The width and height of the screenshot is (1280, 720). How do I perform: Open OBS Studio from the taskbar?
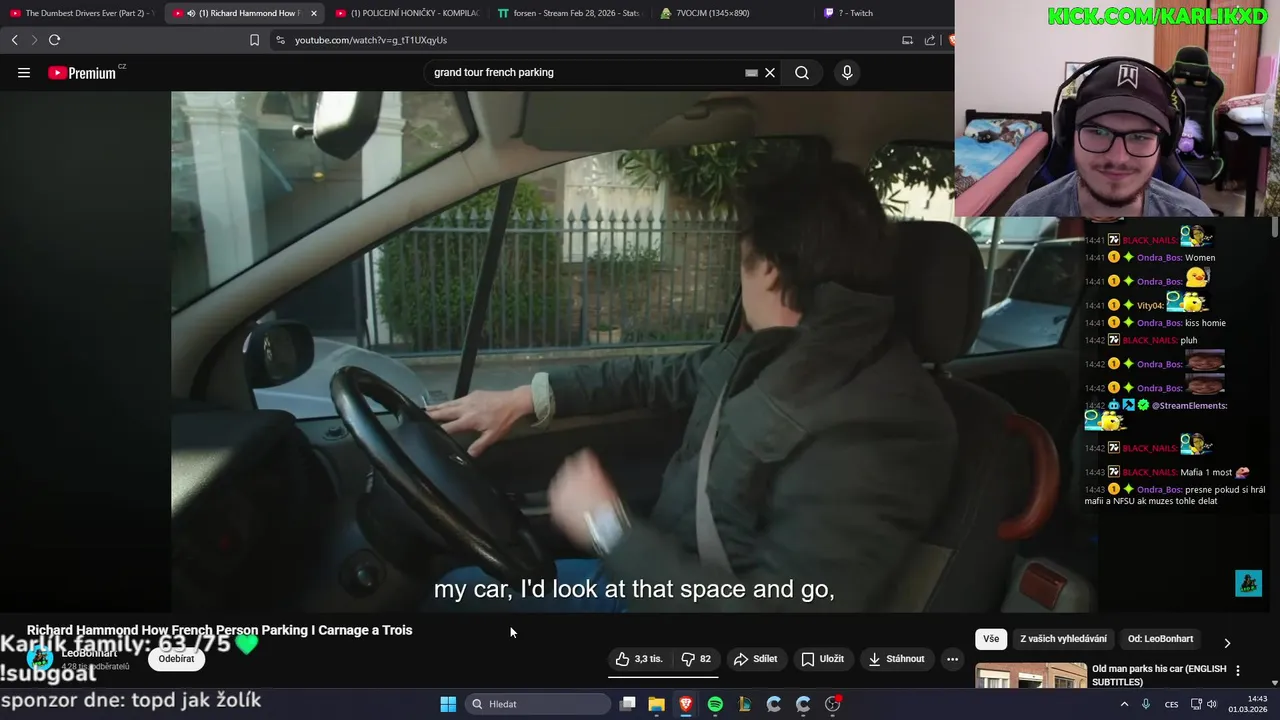[x=832, y=704]
